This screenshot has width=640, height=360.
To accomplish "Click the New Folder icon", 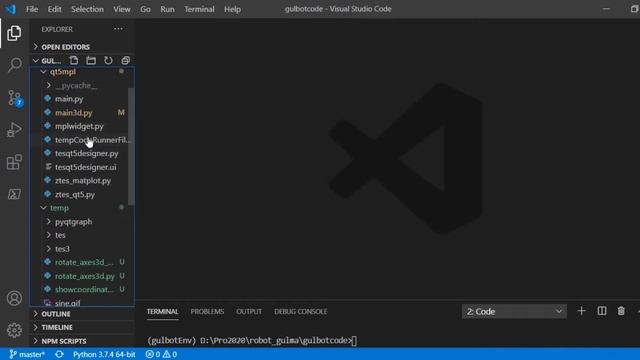I will click(91, 60).
